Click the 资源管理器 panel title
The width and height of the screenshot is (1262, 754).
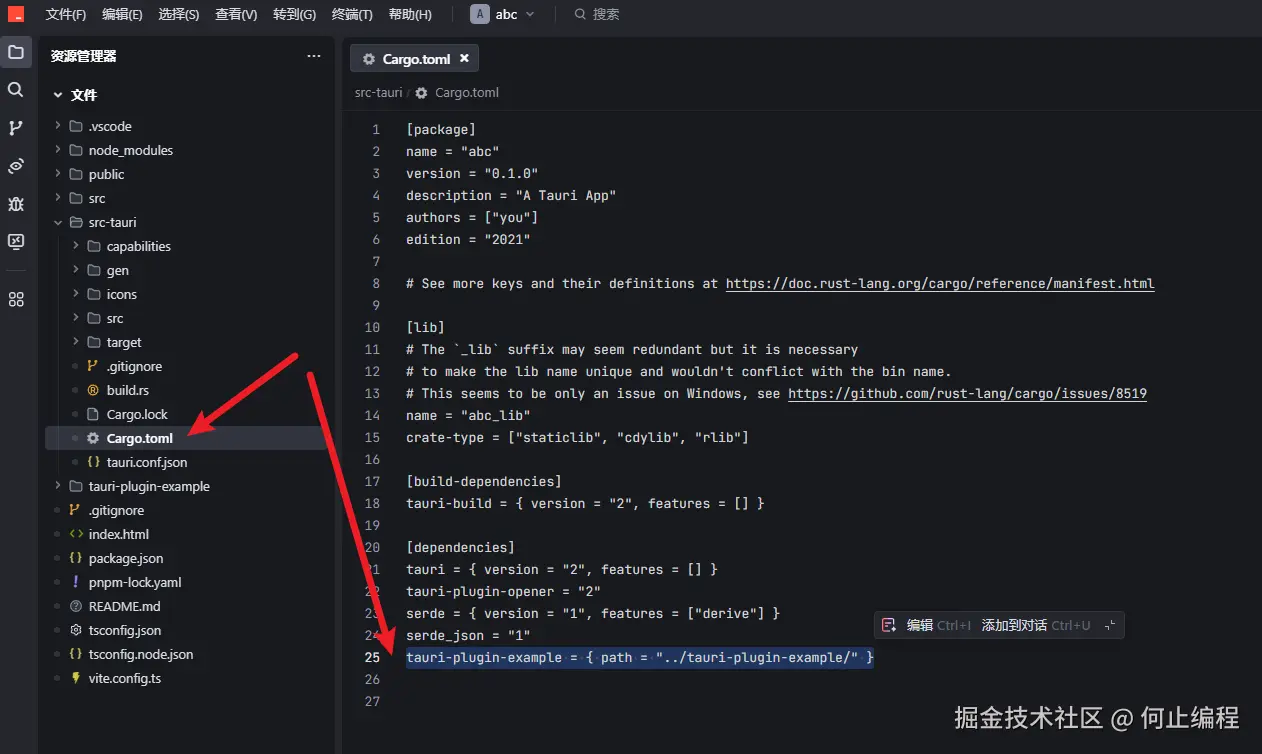tap(84, 56)
